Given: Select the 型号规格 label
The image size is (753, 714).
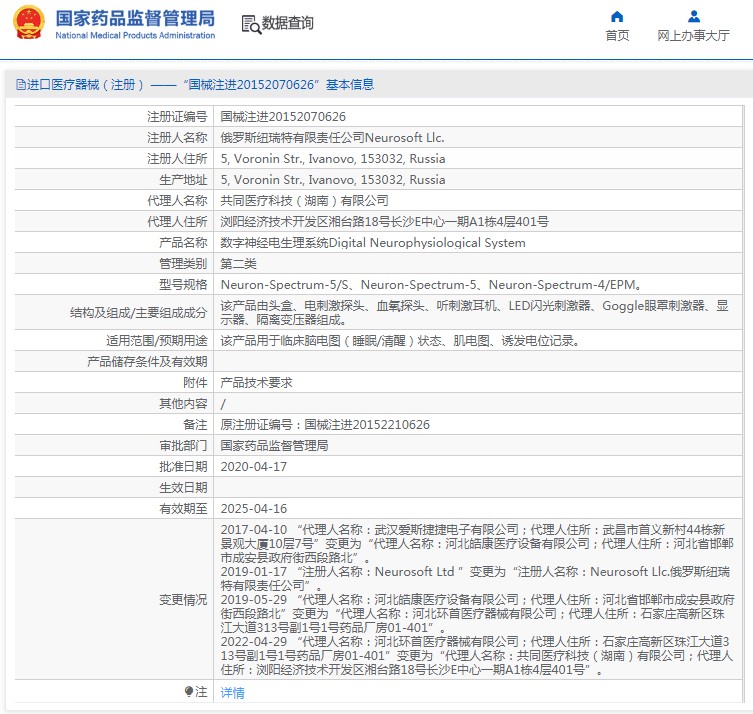Looking at the screenshot, I should click(x=183, y=285).
